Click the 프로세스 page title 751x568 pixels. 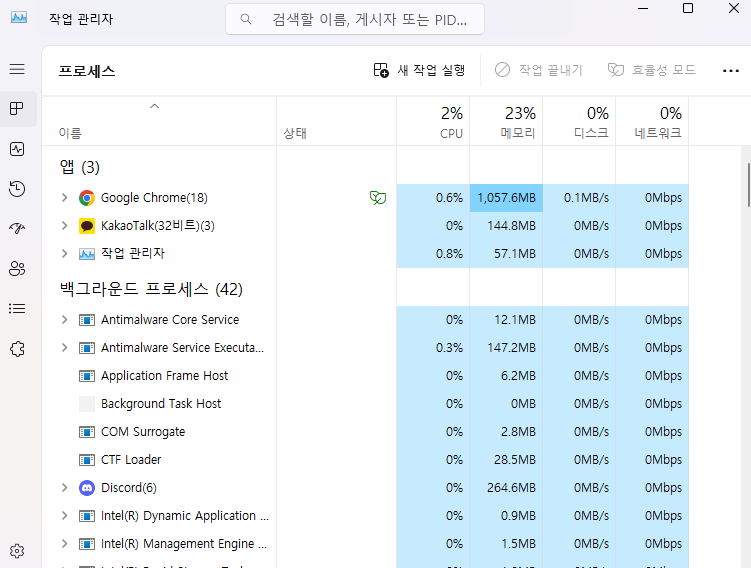[87, 71]
